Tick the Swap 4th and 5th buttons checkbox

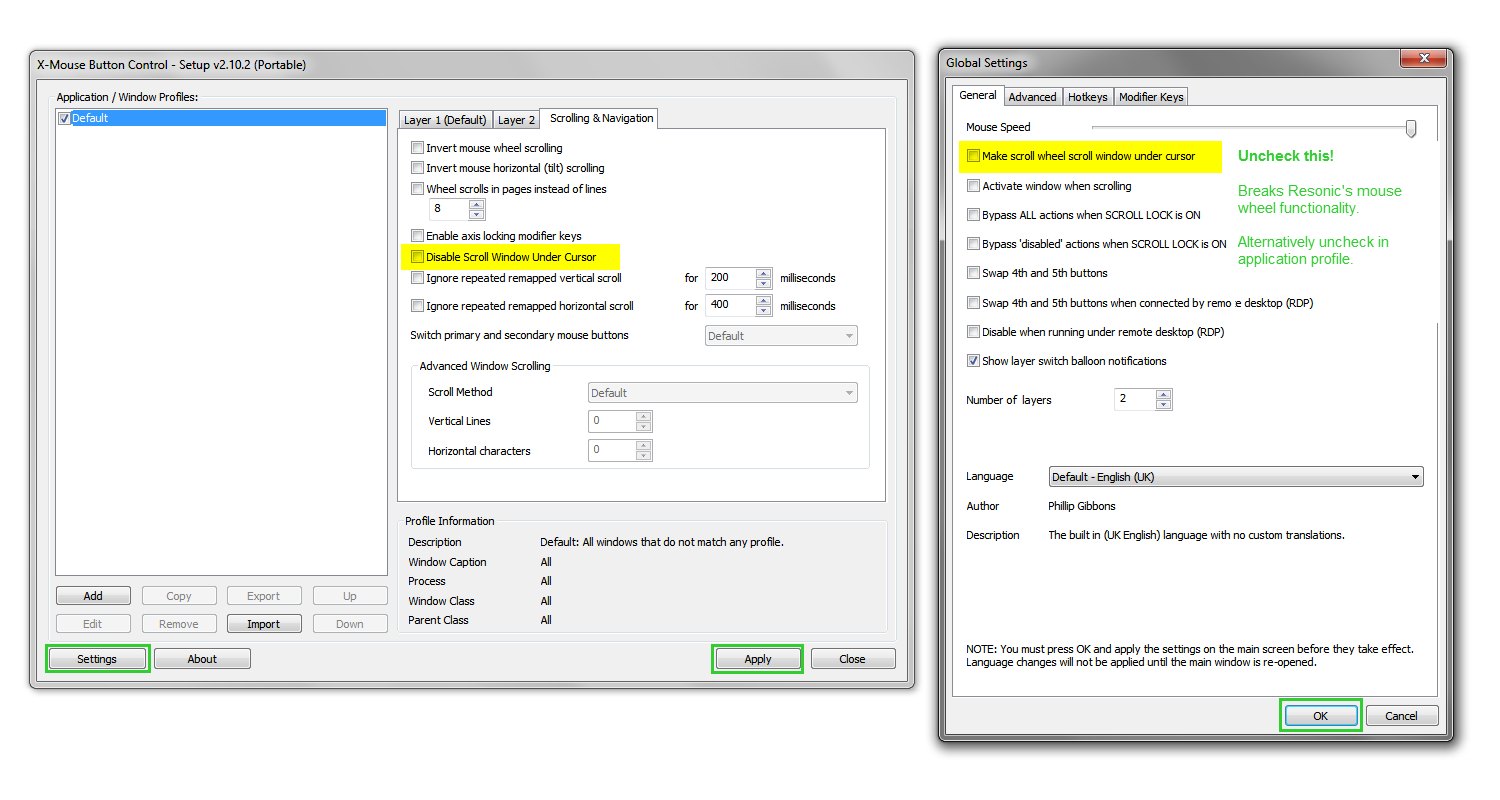(973, 273)
